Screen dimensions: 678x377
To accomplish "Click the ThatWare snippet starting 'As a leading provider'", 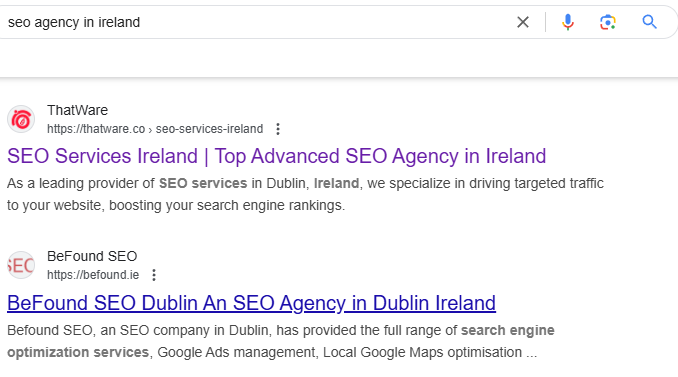I will tap(305, 194).
